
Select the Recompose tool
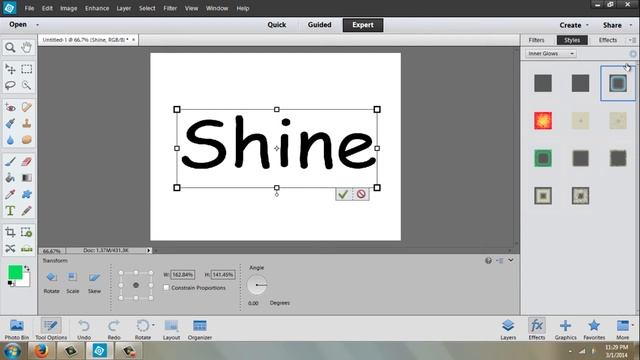point(27,232)
